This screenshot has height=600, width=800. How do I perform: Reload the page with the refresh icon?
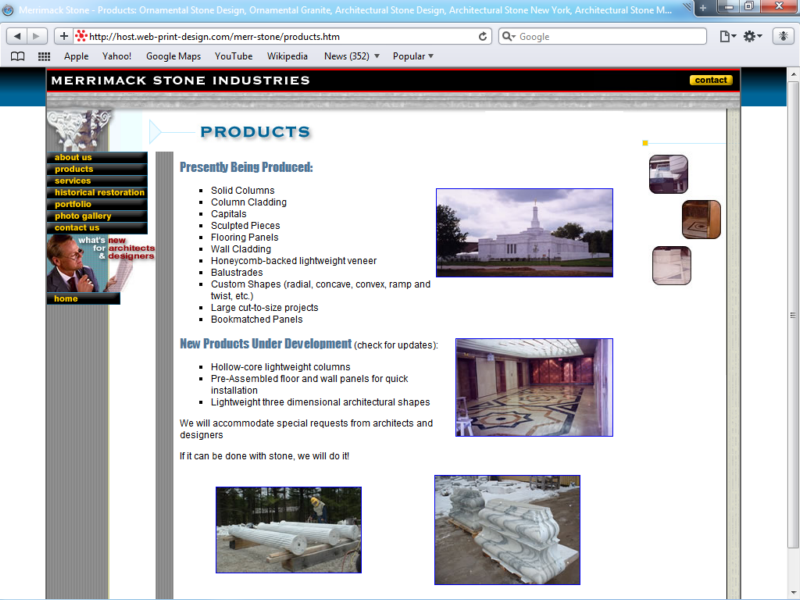pos(482,36)
